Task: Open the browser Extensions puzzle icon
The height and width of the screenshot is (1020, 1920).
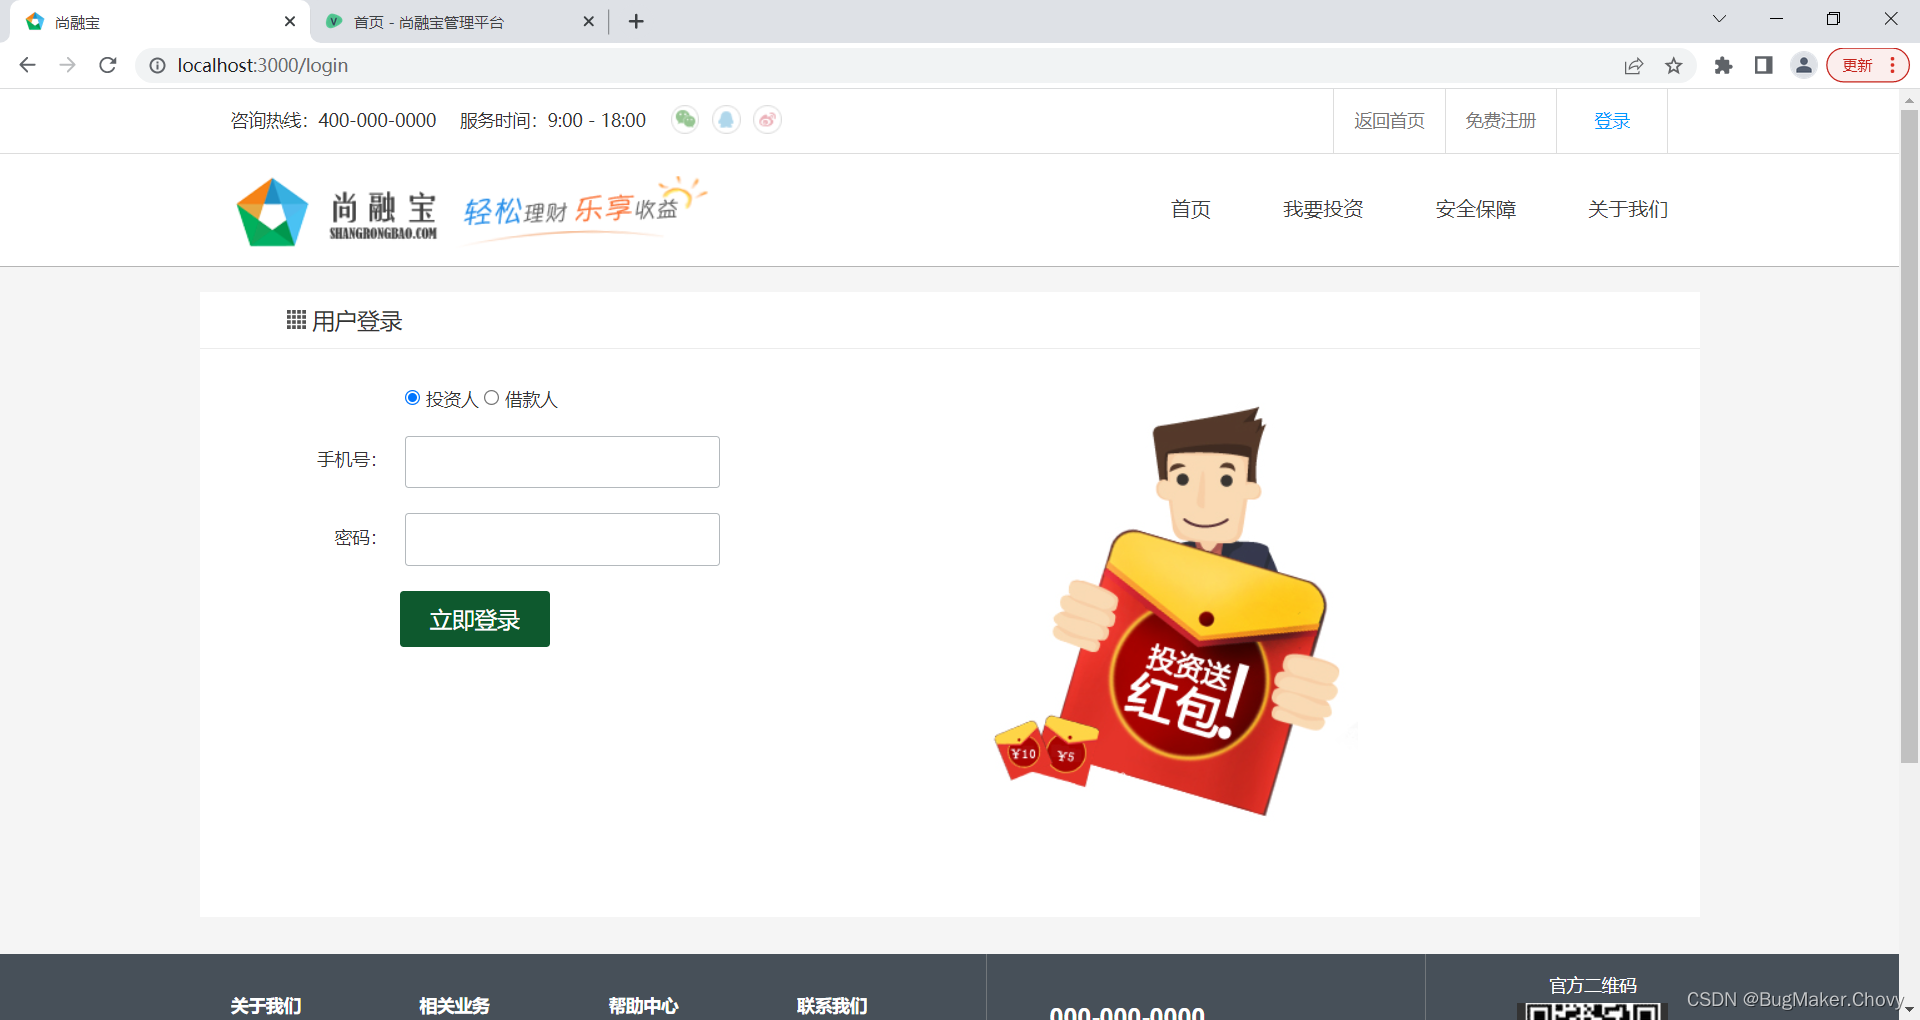Action: (1723, 65)
